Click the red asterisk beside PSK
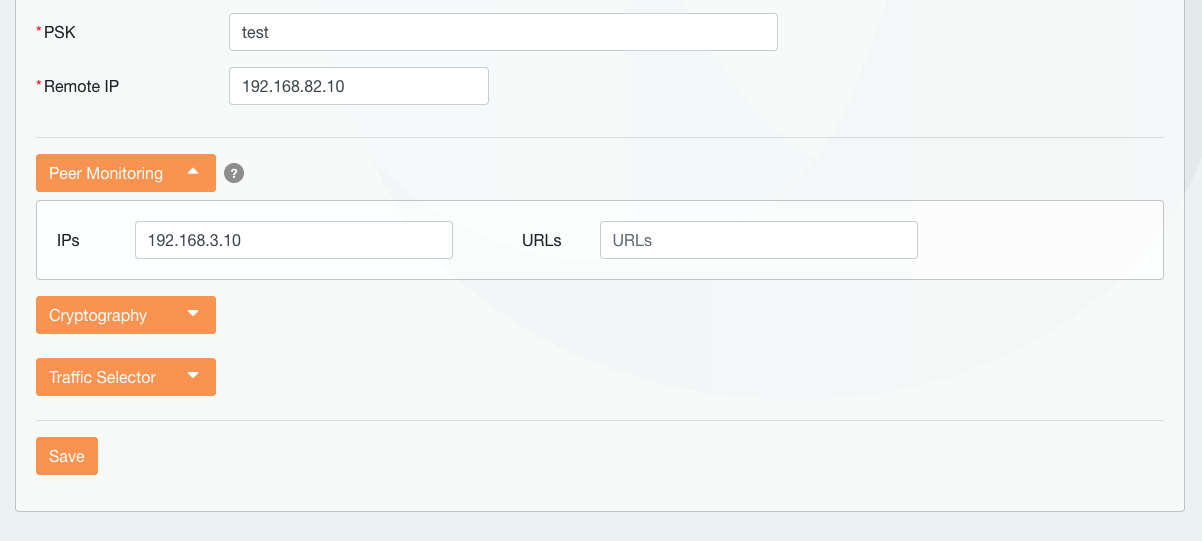The width and height of the screenshot is (1202, 541). [39, 32]
